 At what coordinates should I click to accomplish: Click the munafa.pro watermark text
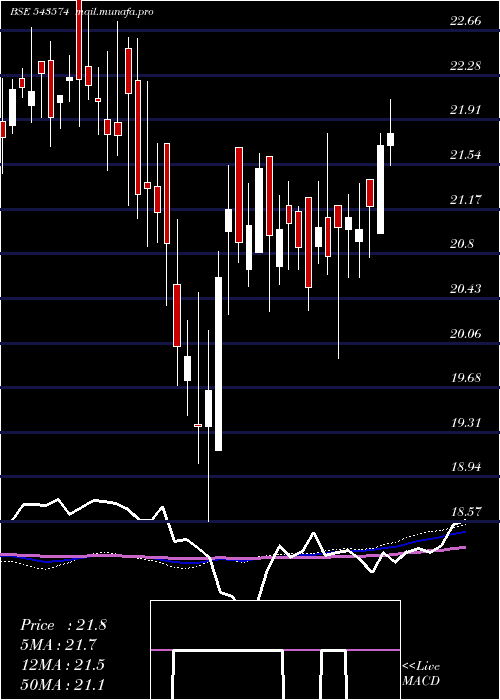pyautogui.click(x=115, y=12)
